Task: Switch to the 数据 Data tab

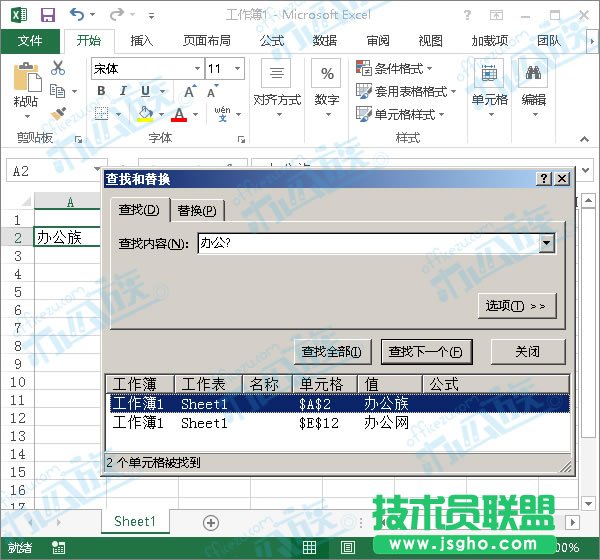Action: tap(325, 41)
